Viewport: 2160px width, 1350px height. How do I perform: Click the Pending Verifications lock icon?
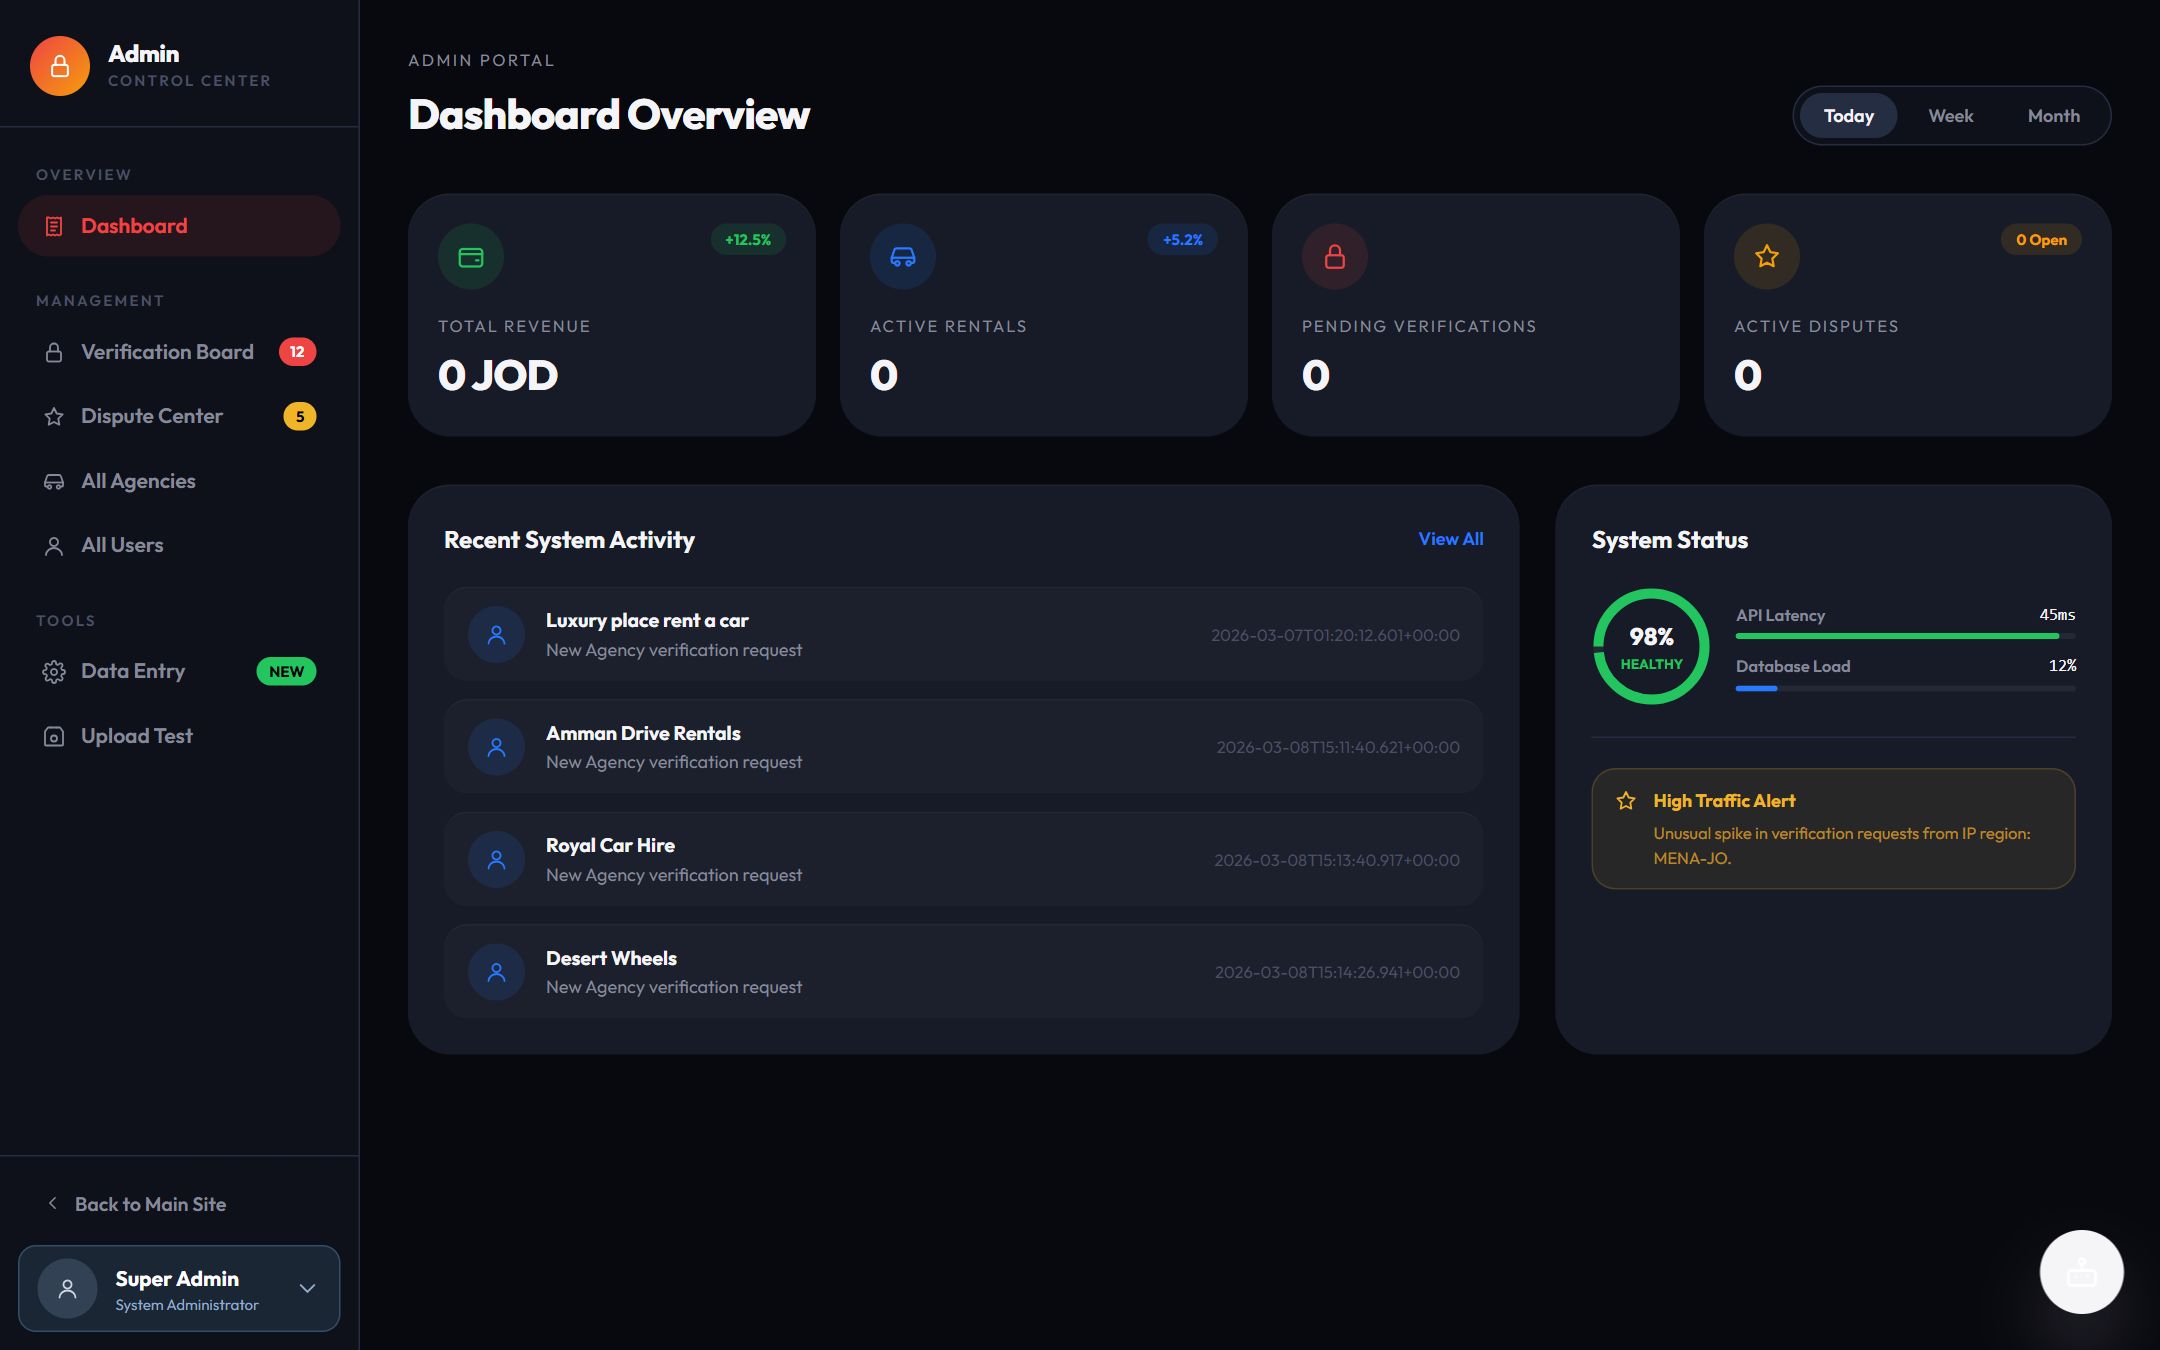click(1335, 257)
